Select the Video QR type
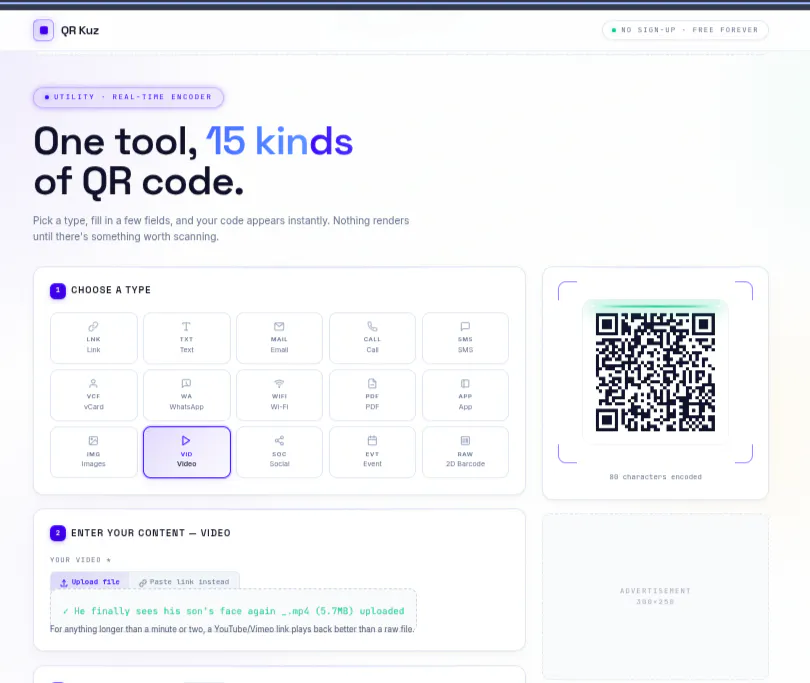Screen dimensions: 810x683 pyautogui.click(x=186, y=452)
